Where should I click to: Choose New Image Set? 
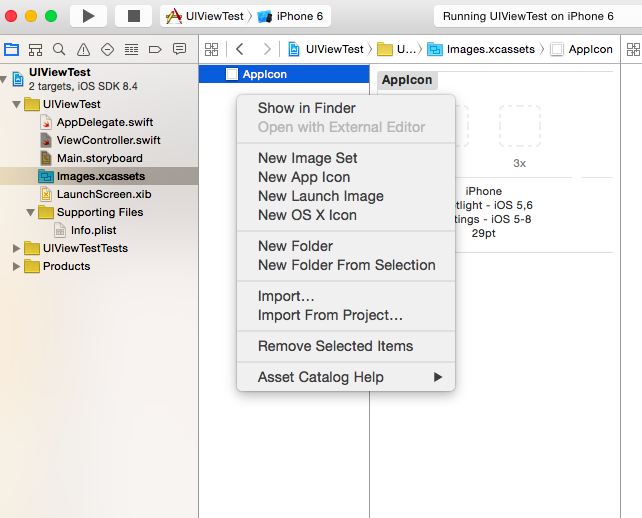(x=346, y=158)
